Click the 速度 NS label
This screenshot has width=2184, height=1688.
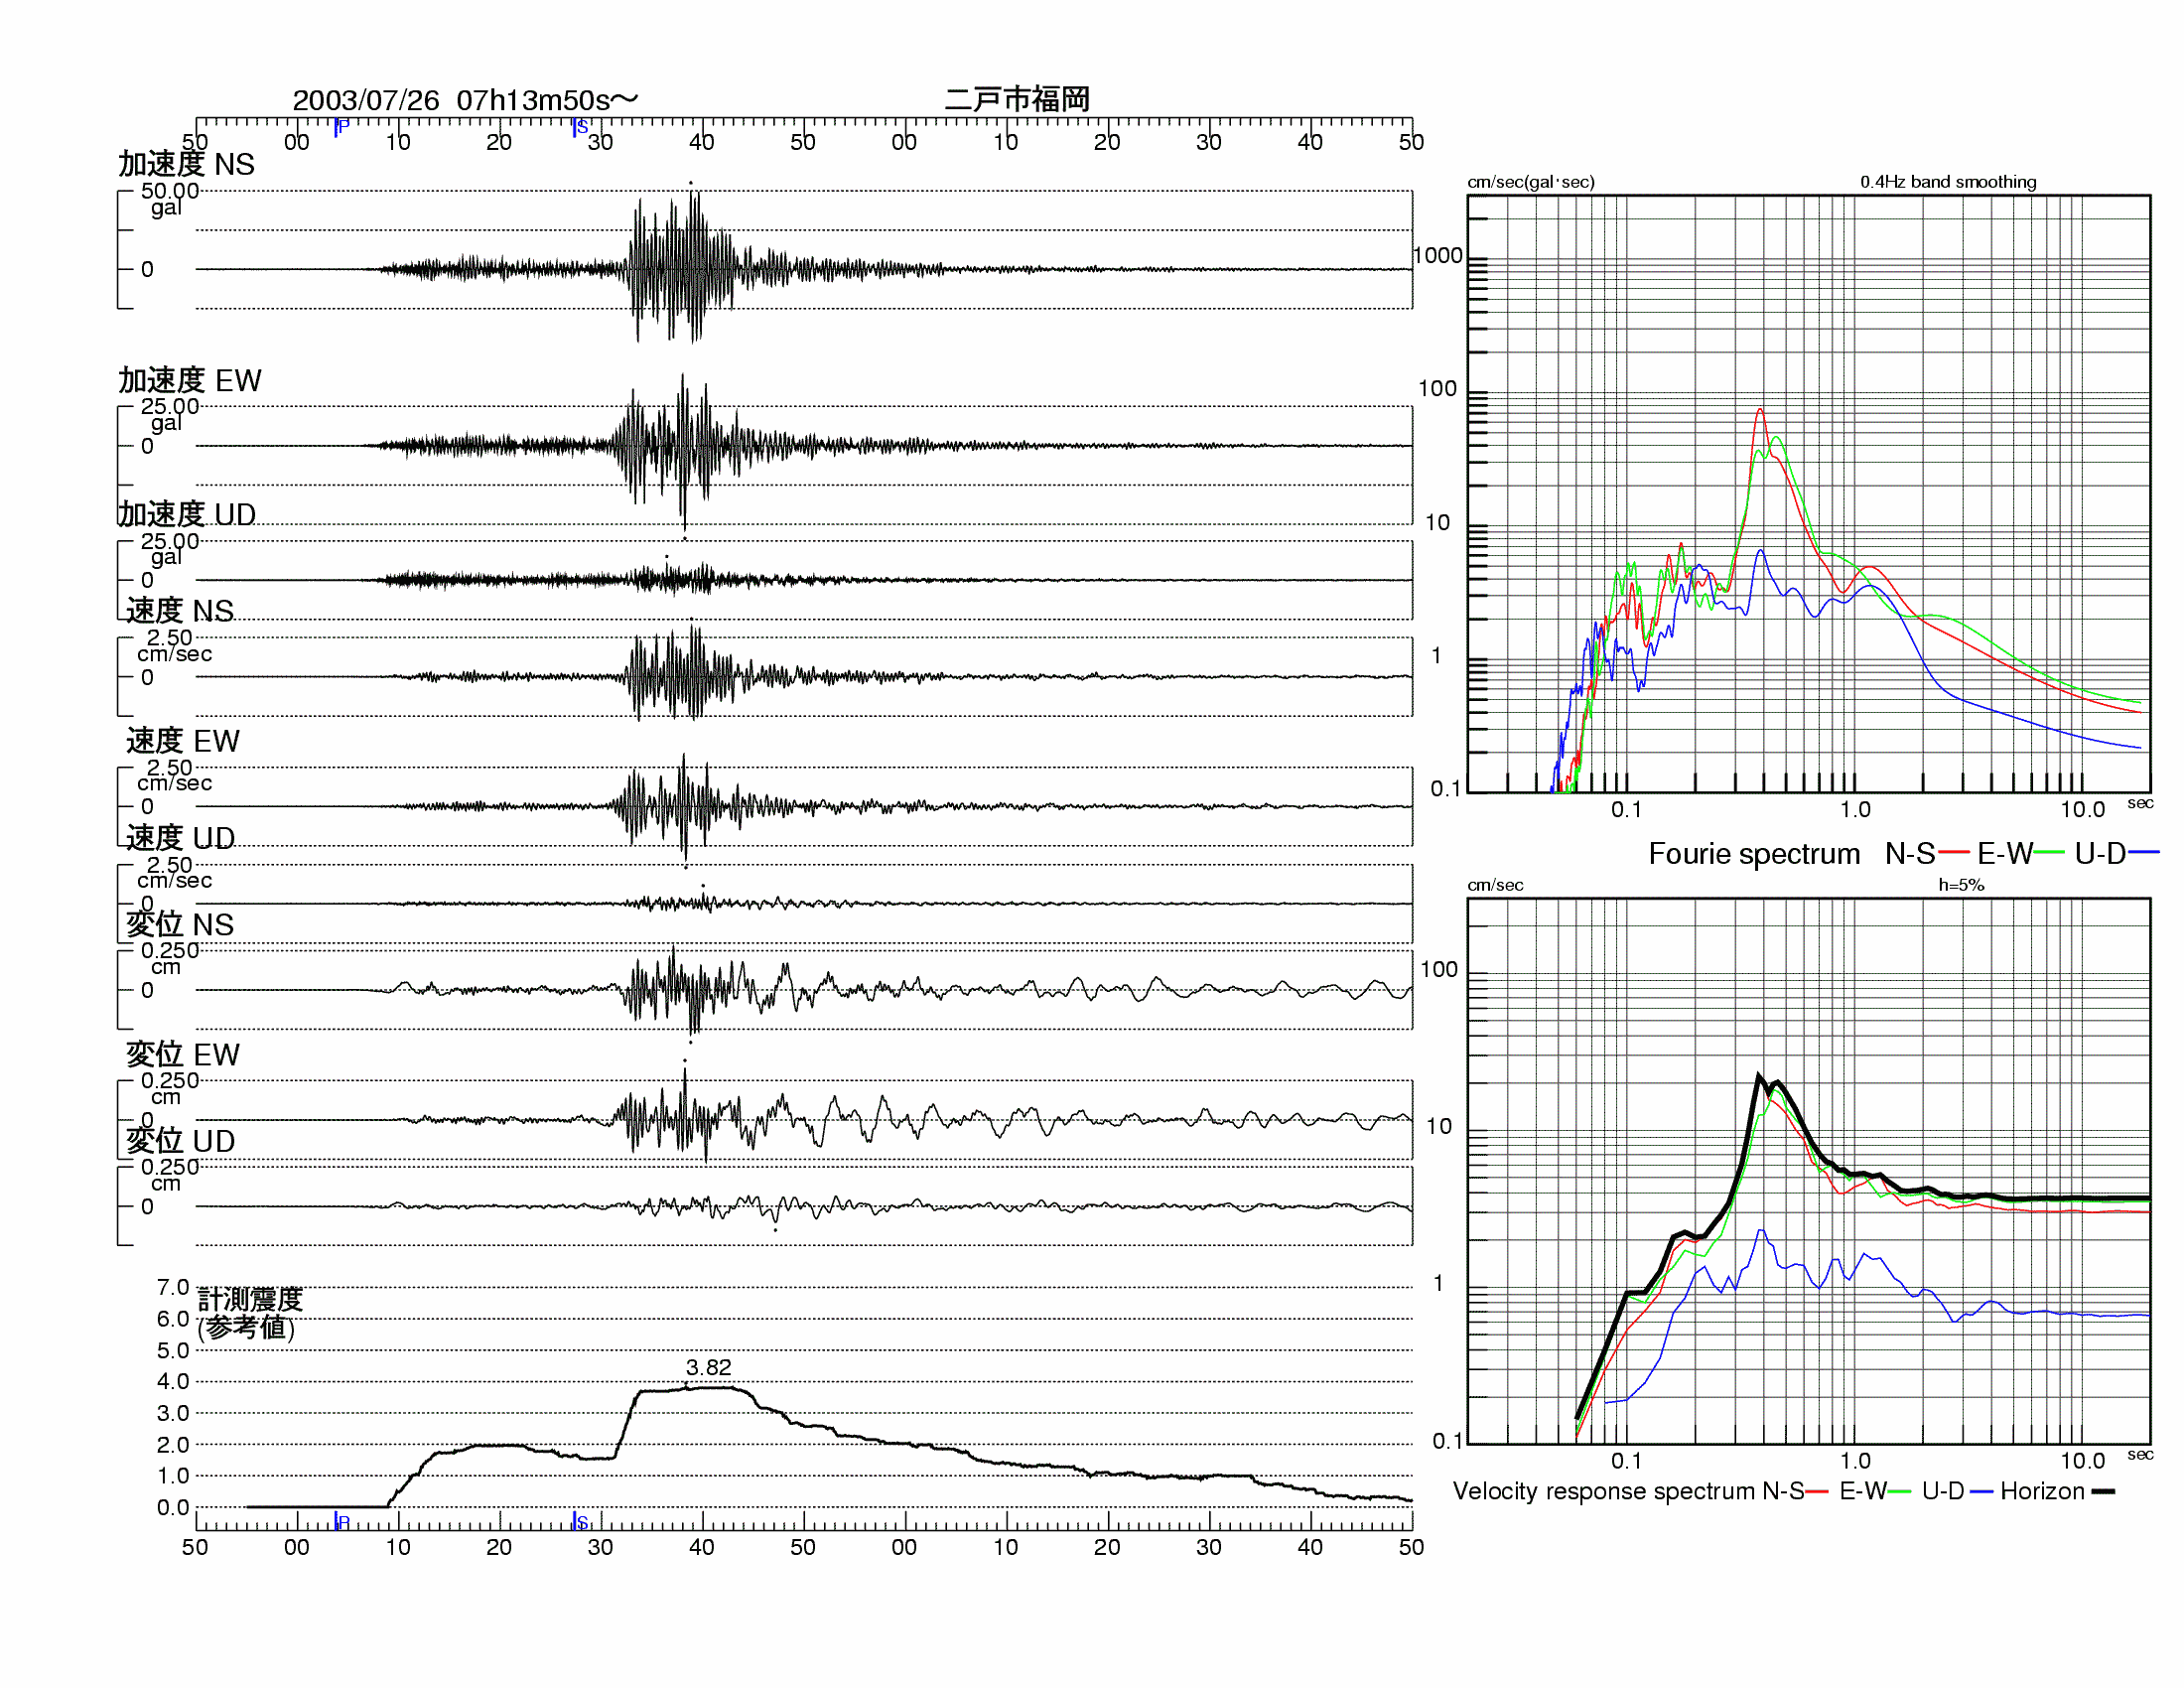[x=180, y=610]
